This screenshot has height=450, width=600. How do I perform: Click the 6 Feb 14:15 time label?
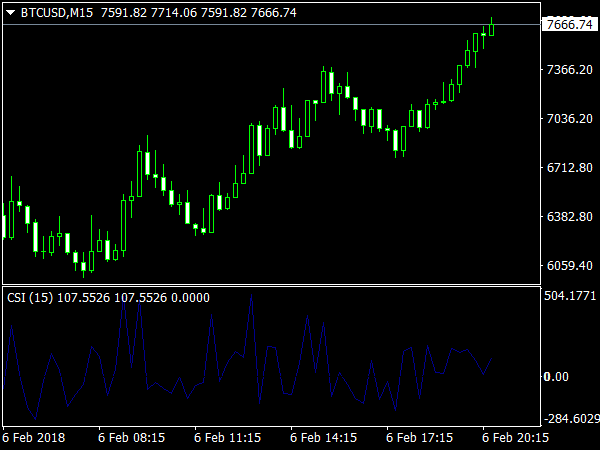(324, 438)
